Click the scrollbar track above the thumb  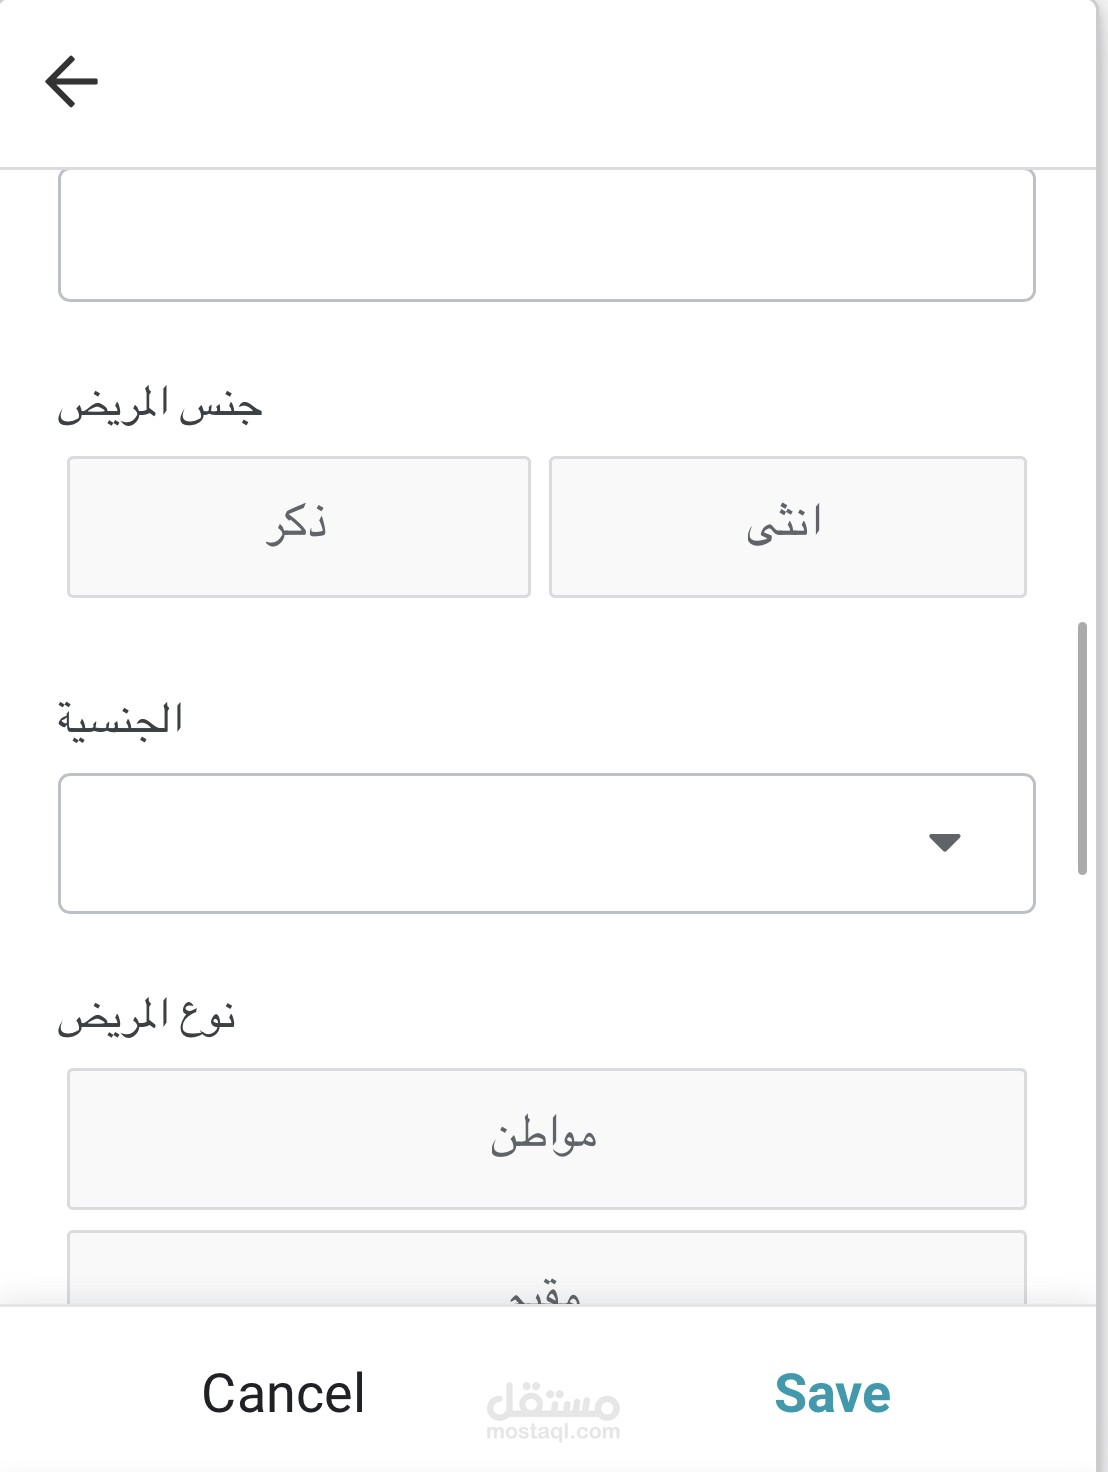[1082, 400]
